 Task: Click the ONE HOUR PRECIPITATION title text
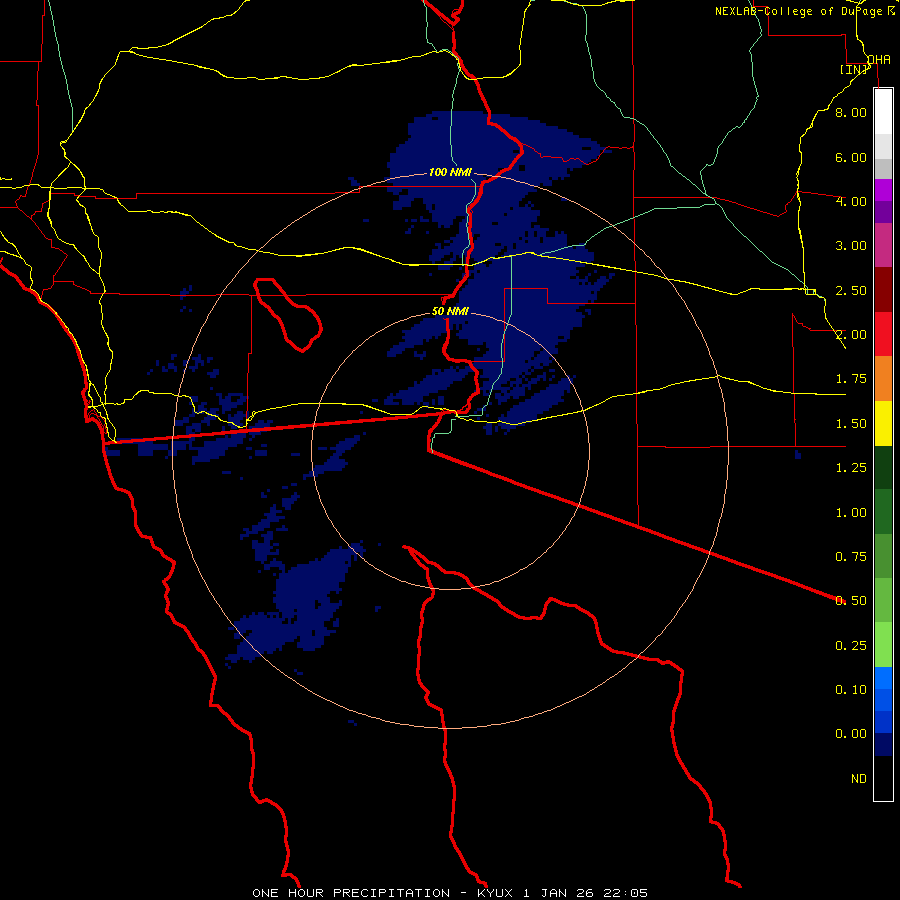coord(351,893)
